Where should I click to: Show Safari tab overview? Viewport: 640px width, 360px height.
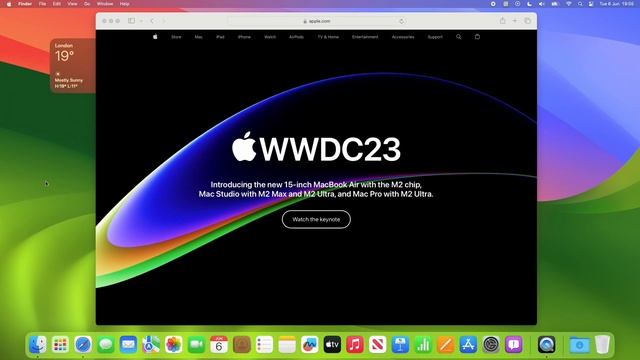point(528,21)
